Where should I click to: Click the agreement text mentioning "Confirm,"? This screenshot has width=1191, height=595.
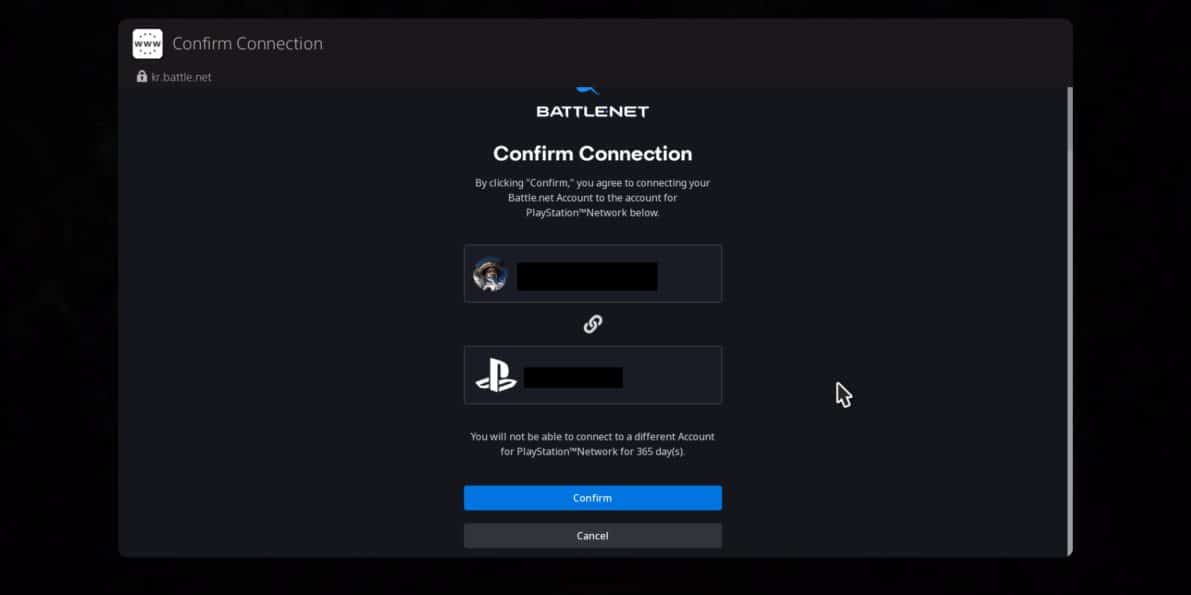(592, 198)
